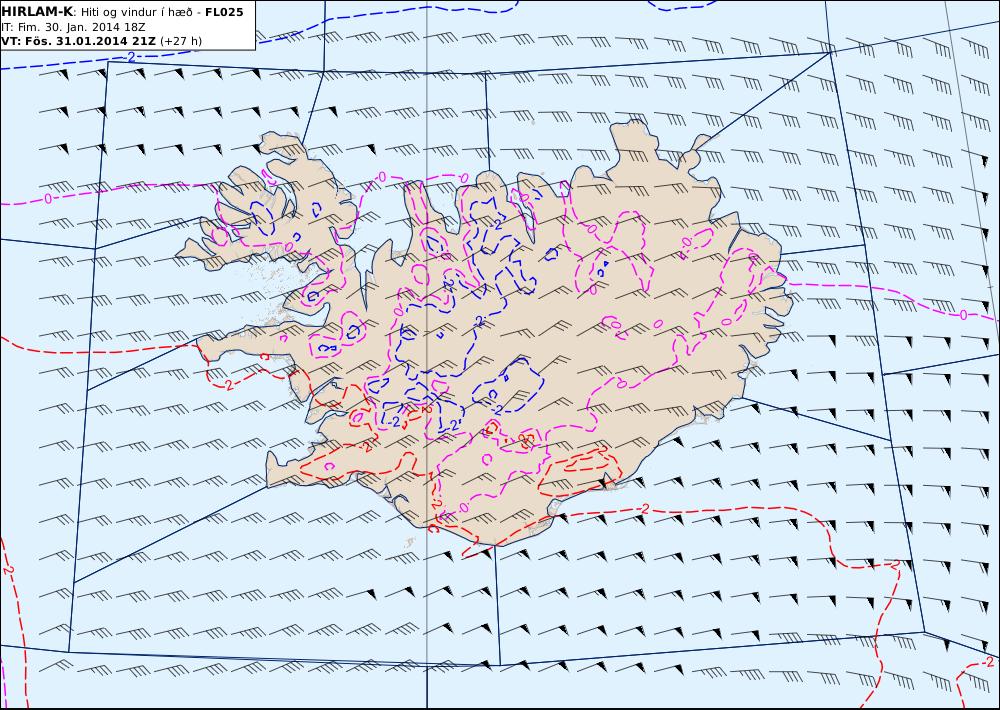Select the "VT: Fös. 31.01.2014 21Z" valid time text
The width and height of the screenshot is (1000, 710).
pos(78,41)
